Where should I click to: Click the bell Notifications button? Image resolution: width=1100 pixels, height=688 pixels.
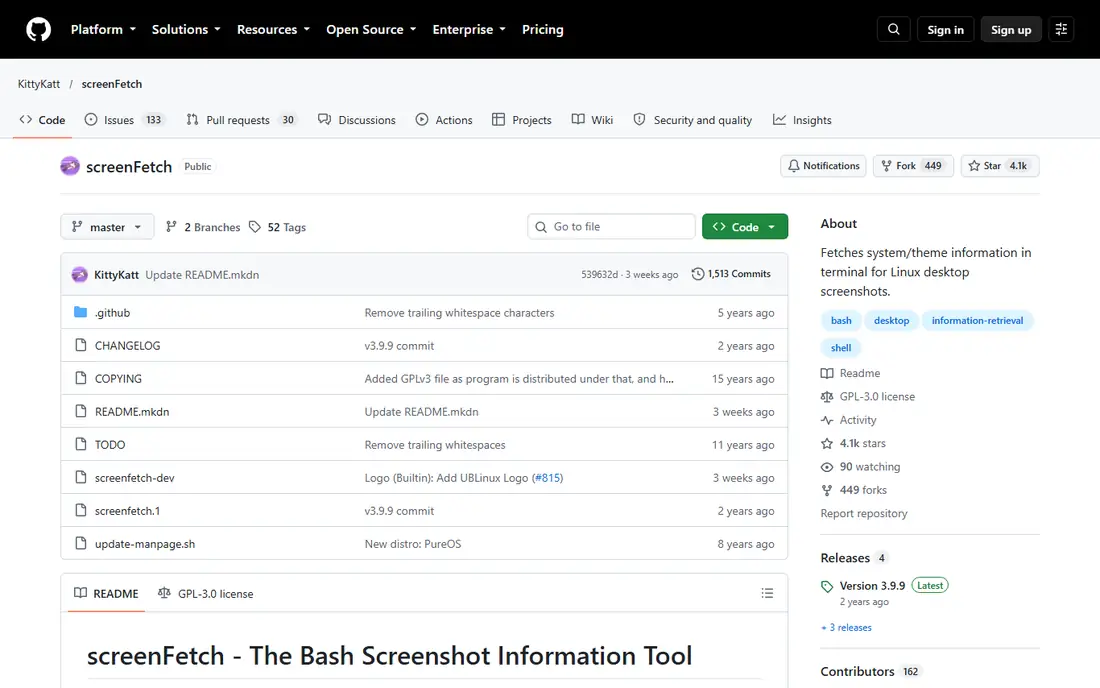(823, 166)
